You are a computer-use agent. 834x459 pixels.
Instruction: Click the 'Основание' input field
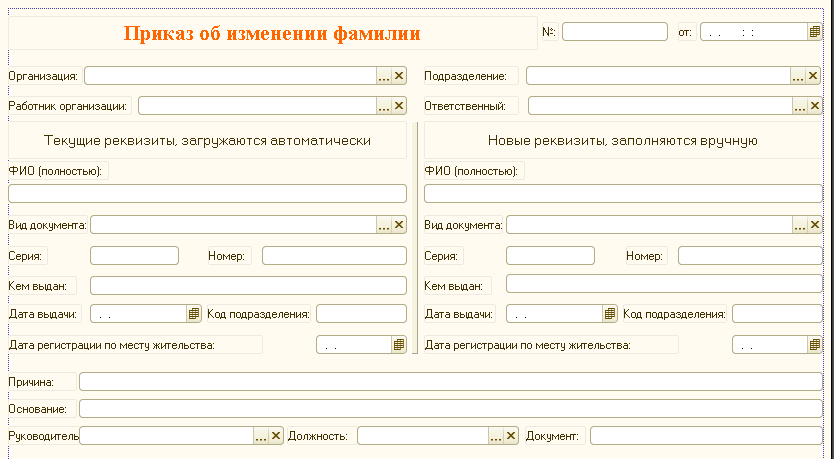click(x=449, y=408)
